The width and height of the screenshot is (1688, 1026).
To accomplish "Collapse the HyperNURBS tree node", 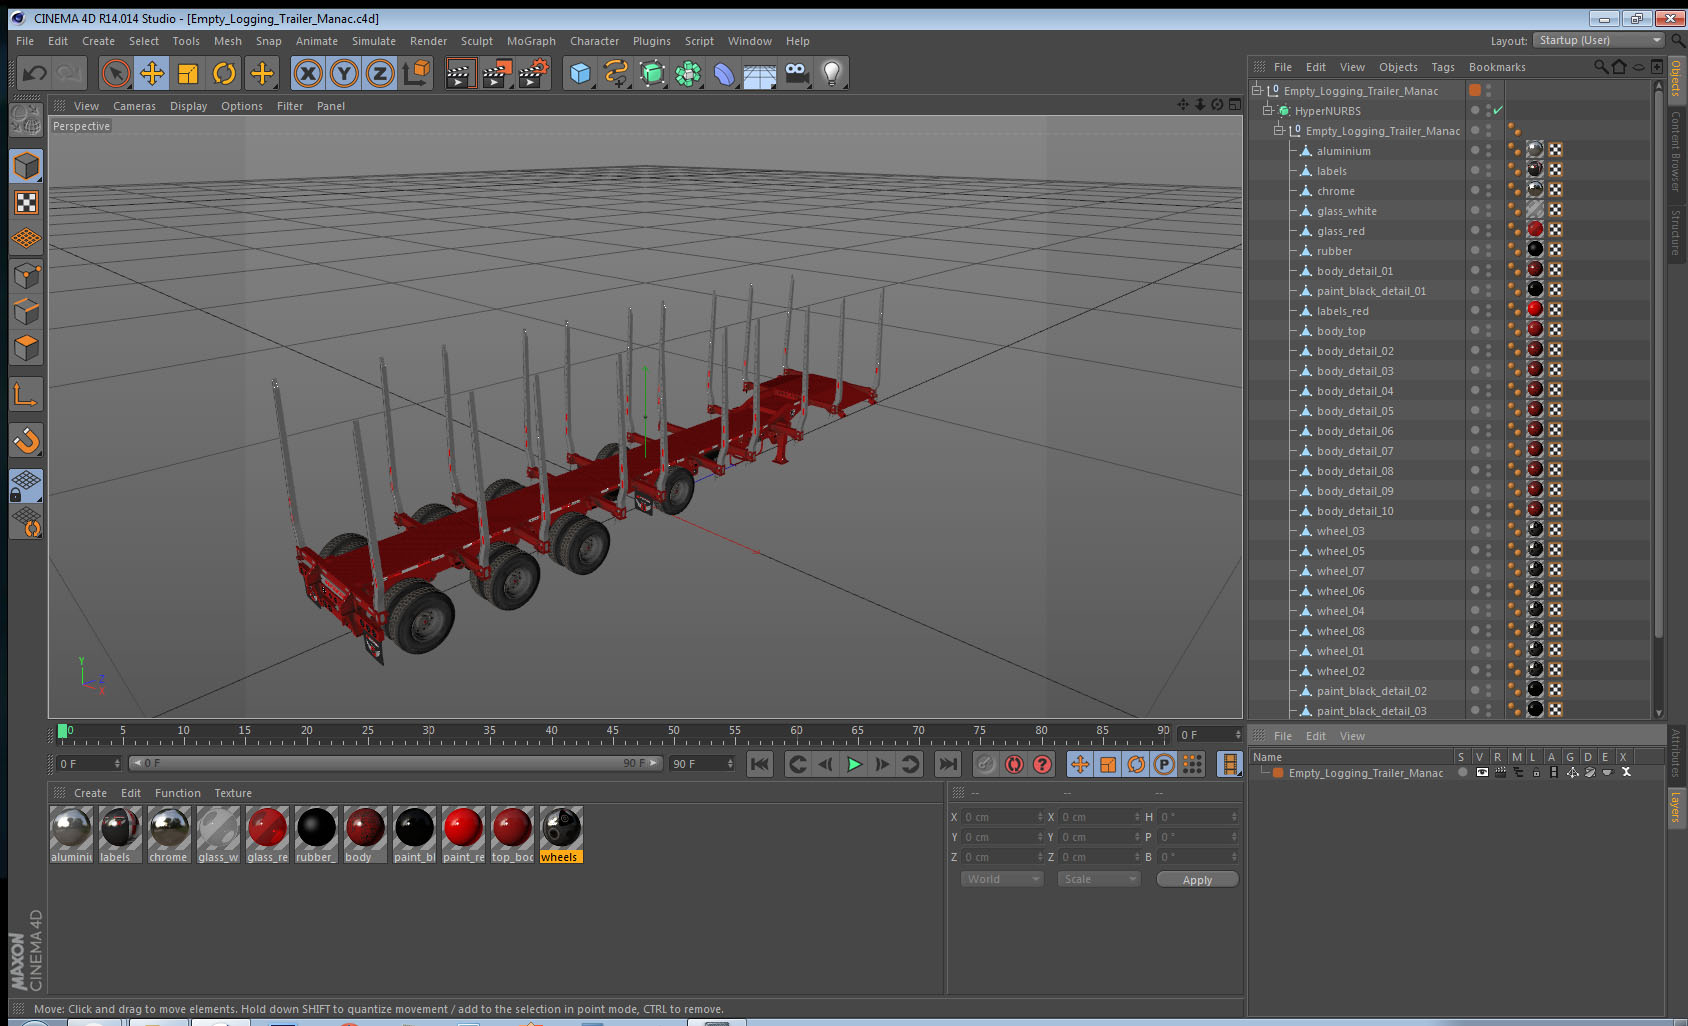I will [1268, 111].
